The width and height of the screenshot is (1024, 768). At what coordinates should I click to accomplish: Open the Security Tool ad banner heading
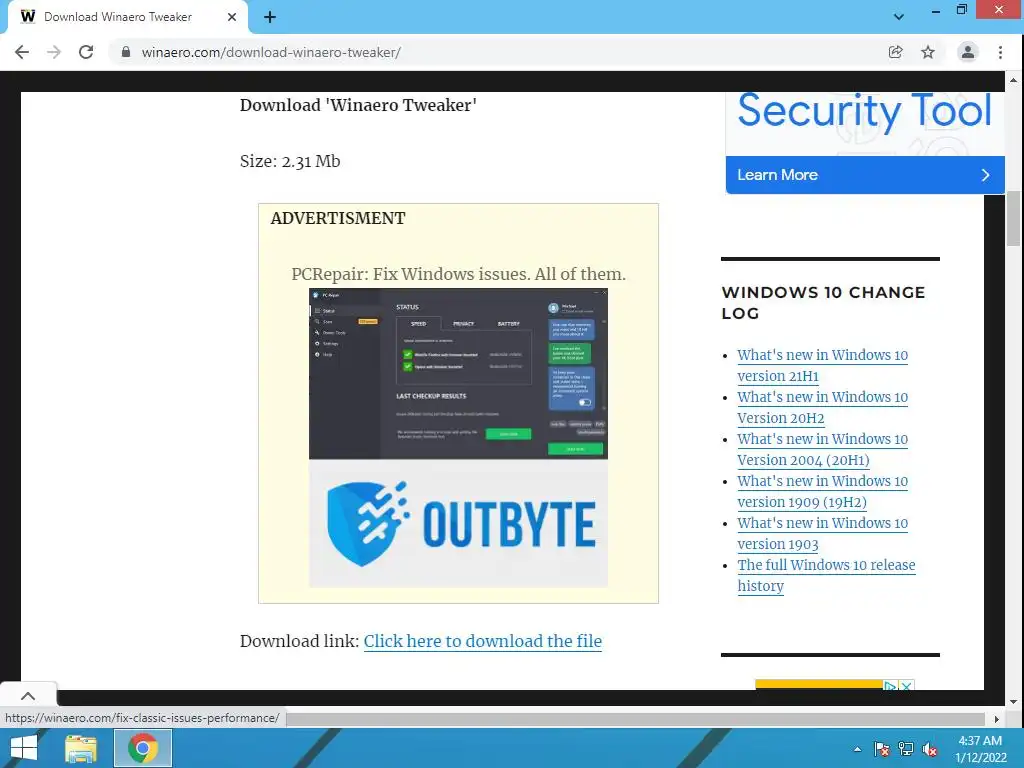pyautogui.click(x=865, y=110)
